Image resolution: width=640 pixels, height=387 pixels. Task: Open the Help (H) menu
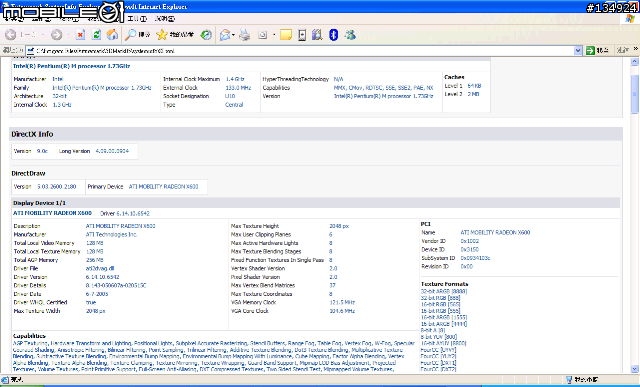tap(165, 19)
